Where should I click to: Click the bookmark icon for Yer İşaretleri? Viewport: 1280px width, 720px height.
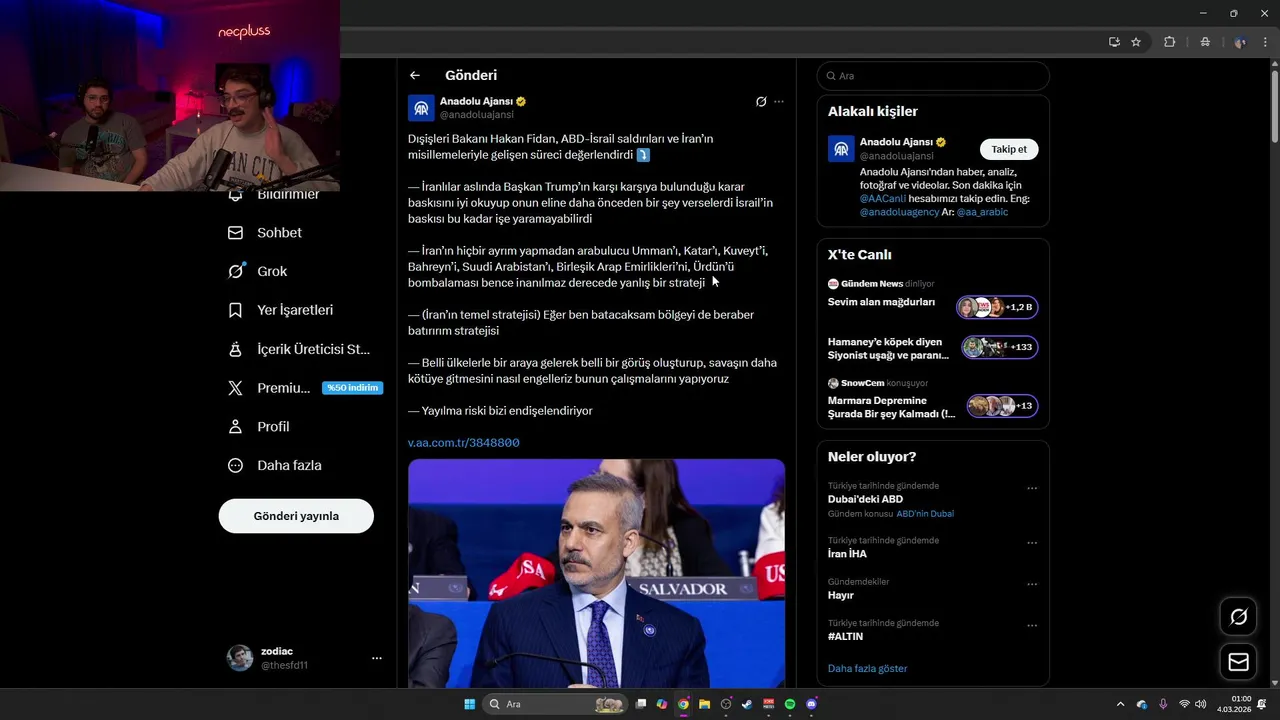click(236, 310)
